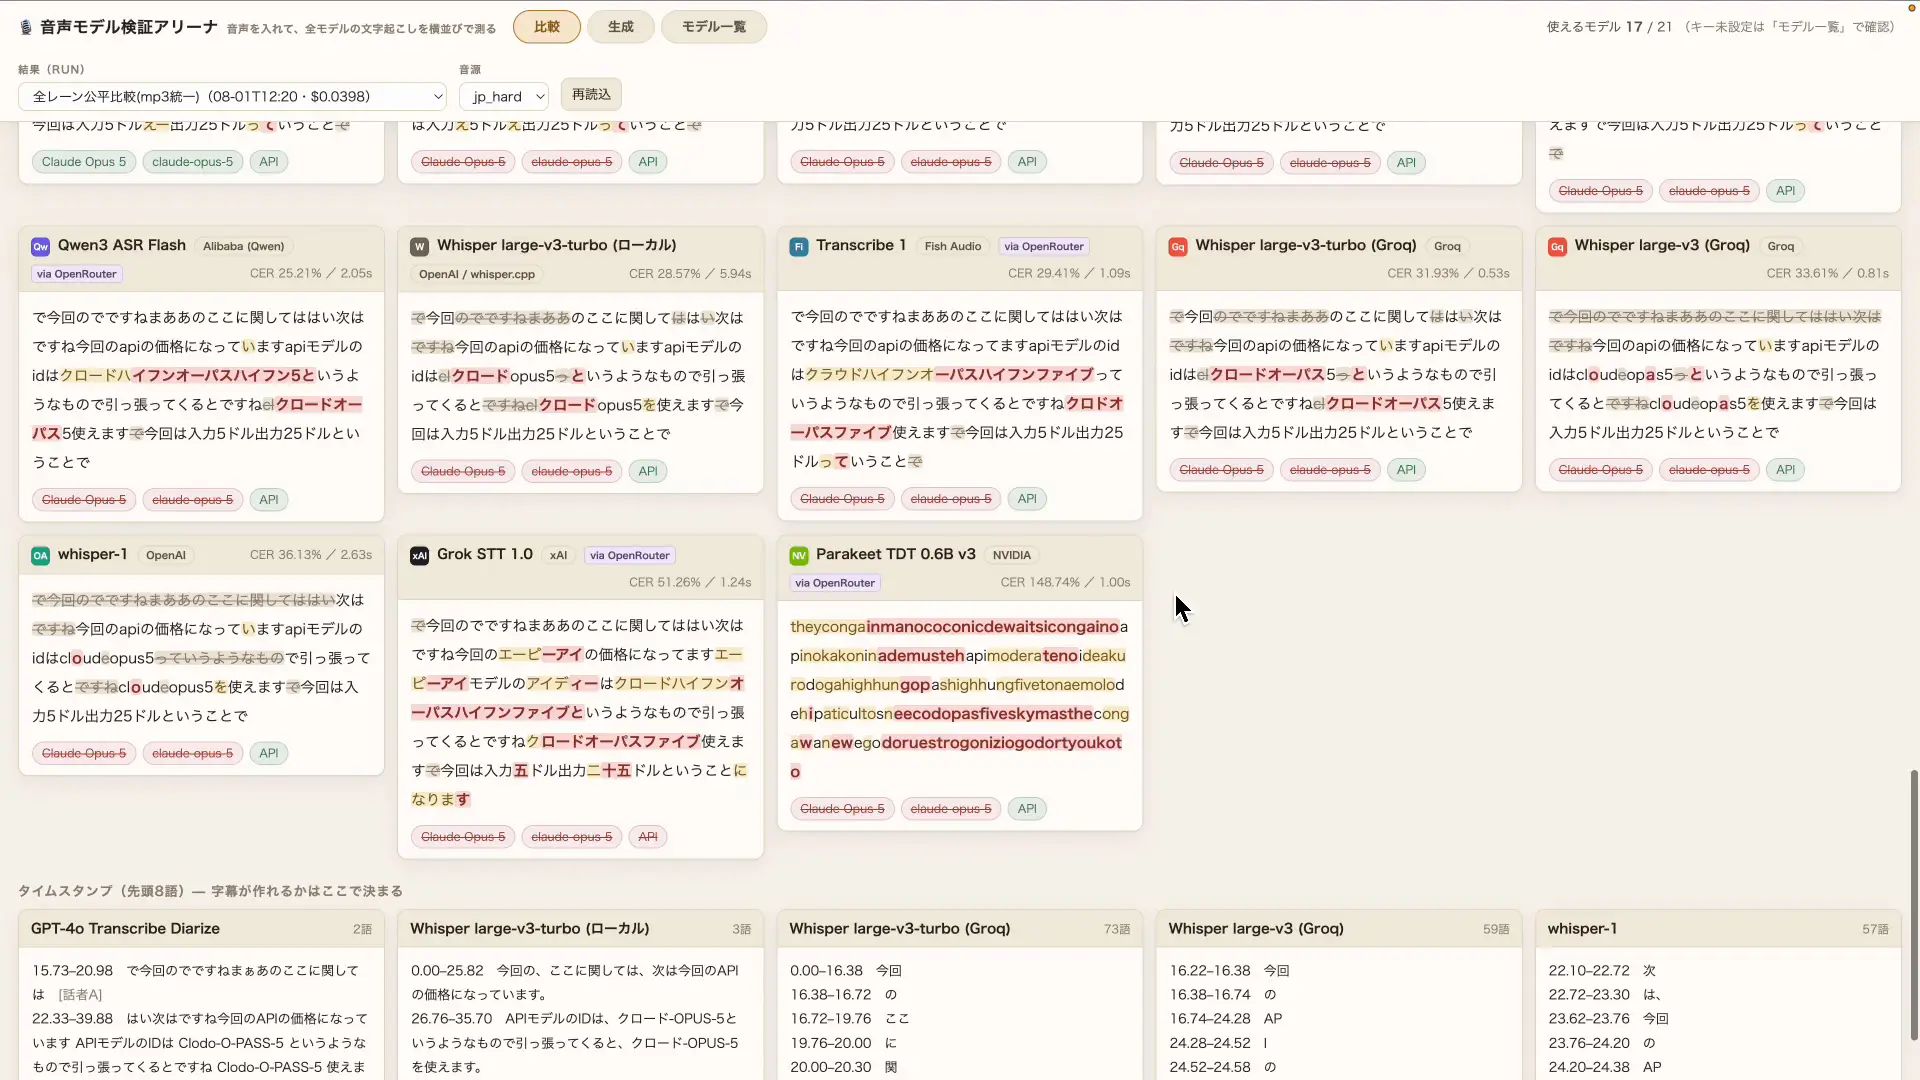Screen dimensions: 1920x1080
Task: Click the CER 33.61% / 0.81s value
Action: [x=1827, y=273]
